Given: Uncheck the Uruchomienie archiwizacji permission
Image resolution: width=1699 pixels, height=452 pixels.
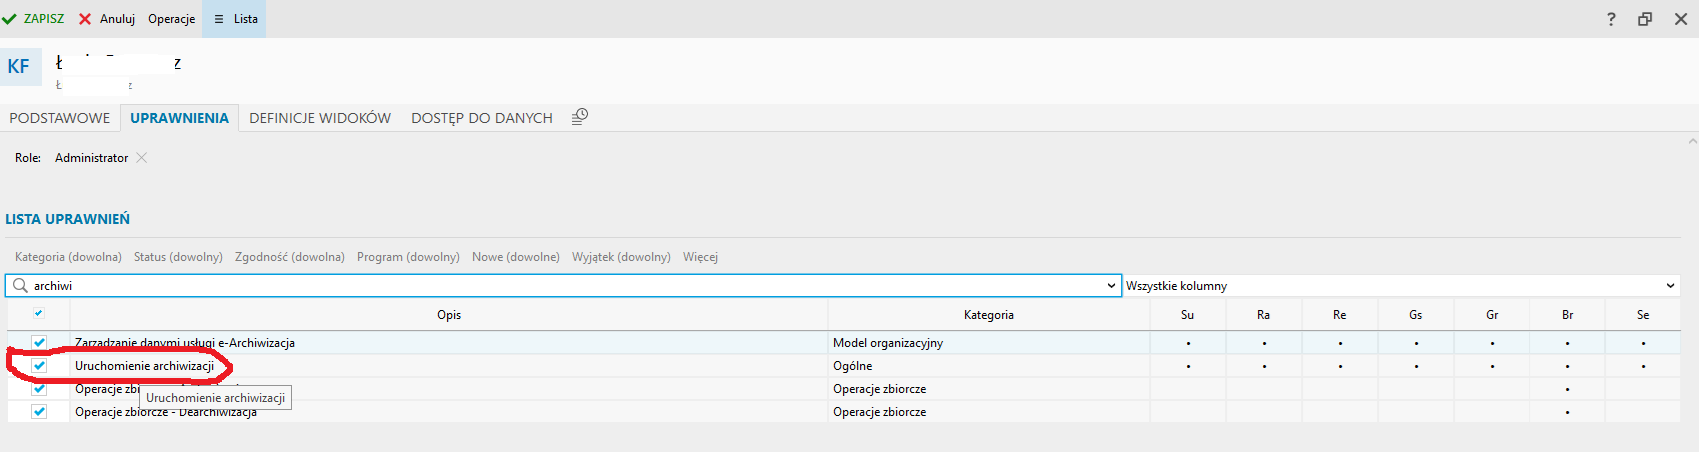Looking at the screenshot, I should pyautogui.click(x=39, y=366).
